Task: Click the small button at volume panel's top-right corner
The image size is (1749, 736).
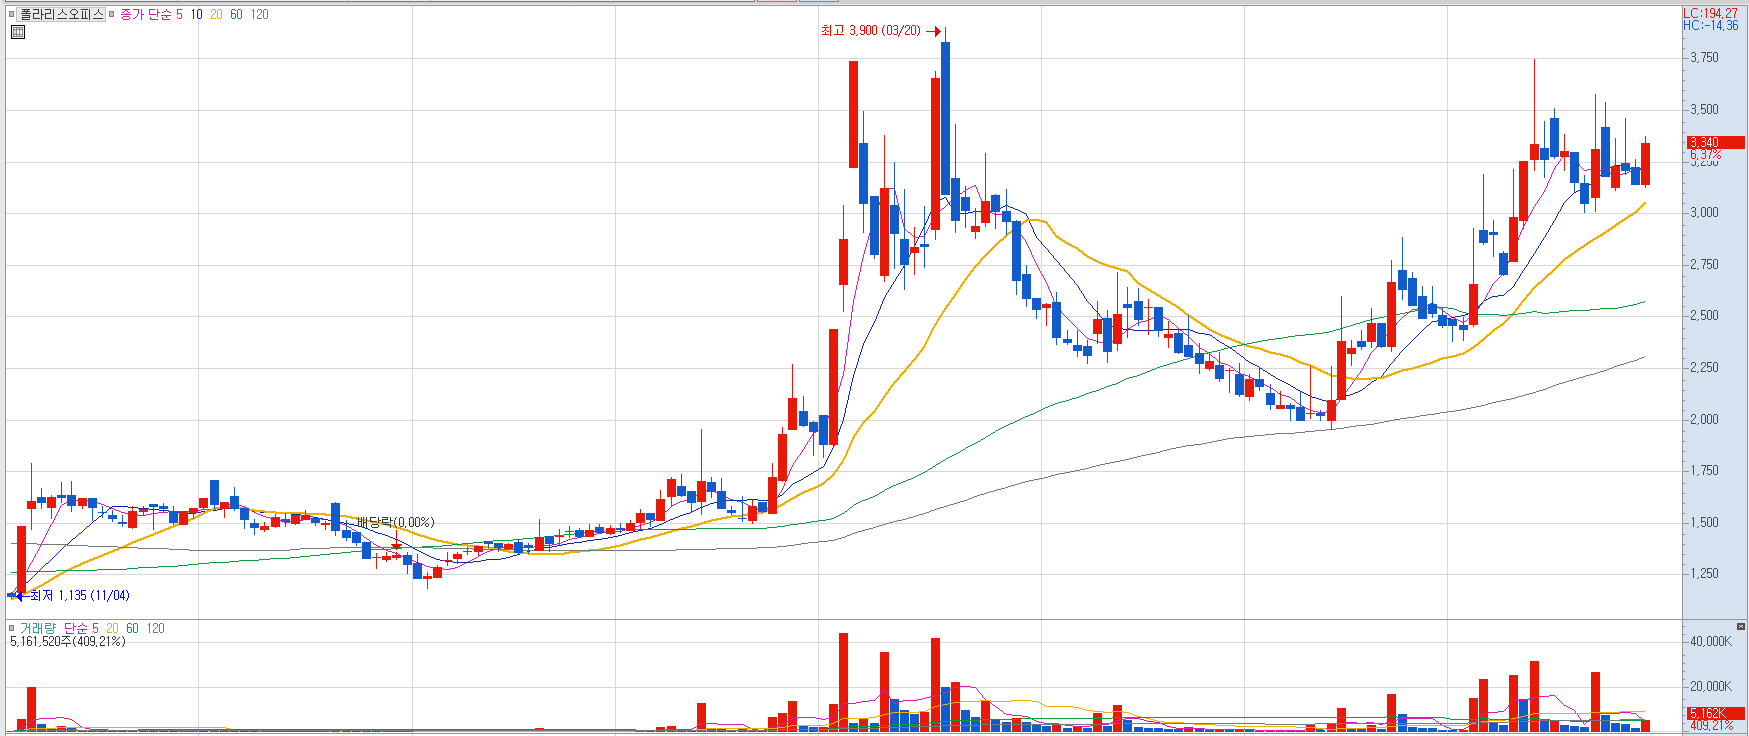Action: (1740, 626)
